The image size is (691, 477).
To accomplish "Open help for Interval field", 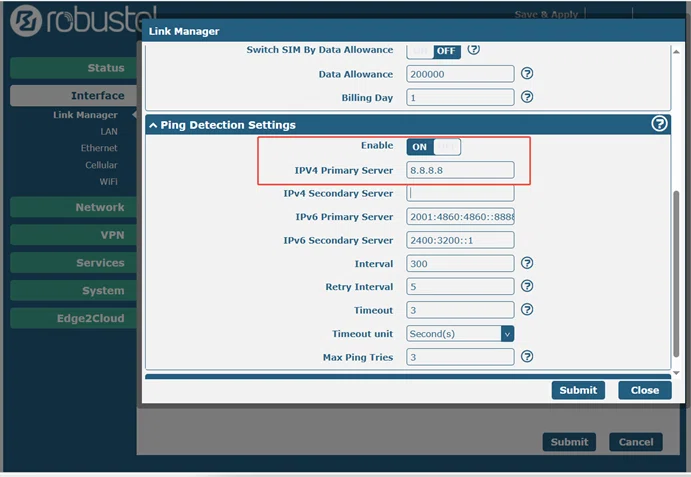I will click(x=527, y=263).
